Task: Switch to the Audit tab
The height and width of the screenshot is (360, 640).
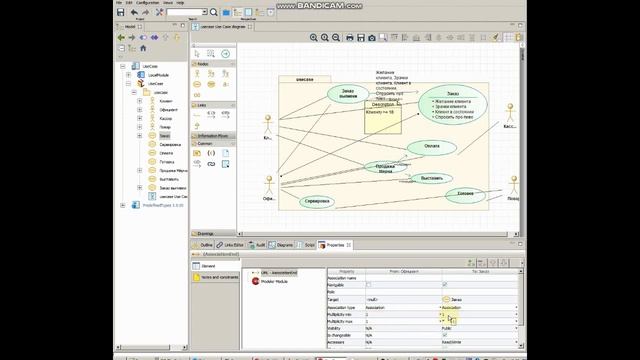Action: (x=257, y=245)
